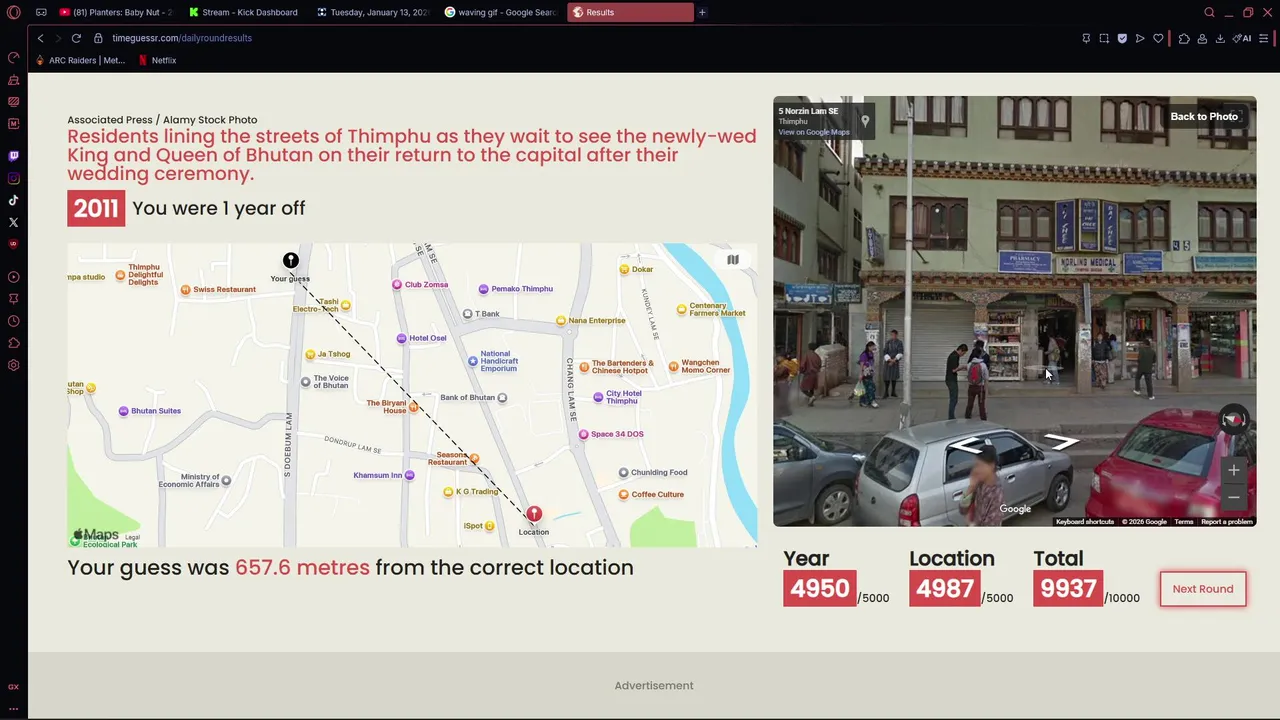Open the Opera GX main menu logo
This screenshot has height=720, width=1280.
(x=13, y=12)
